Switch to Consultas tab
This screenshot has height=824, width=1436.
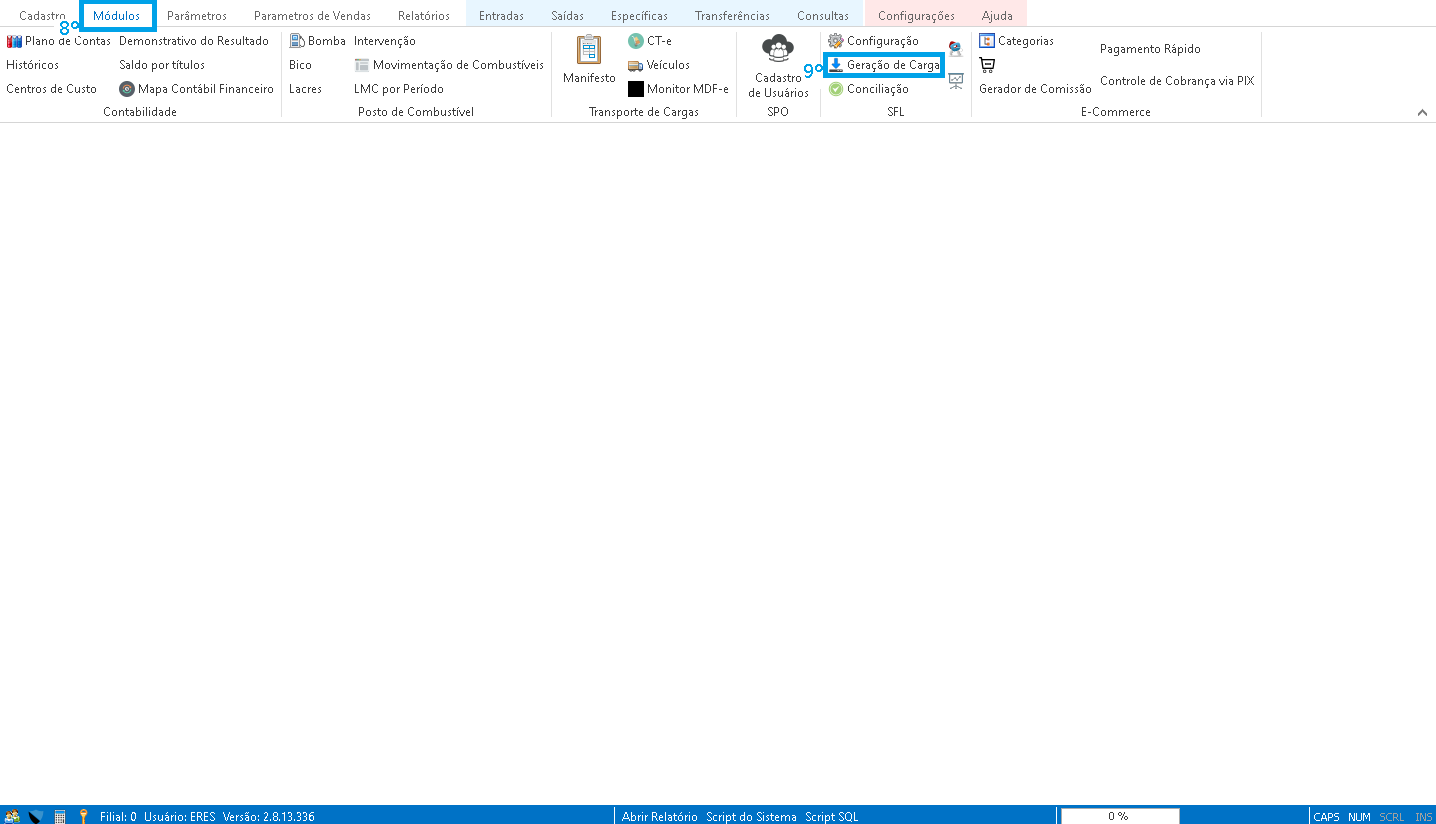823,16
